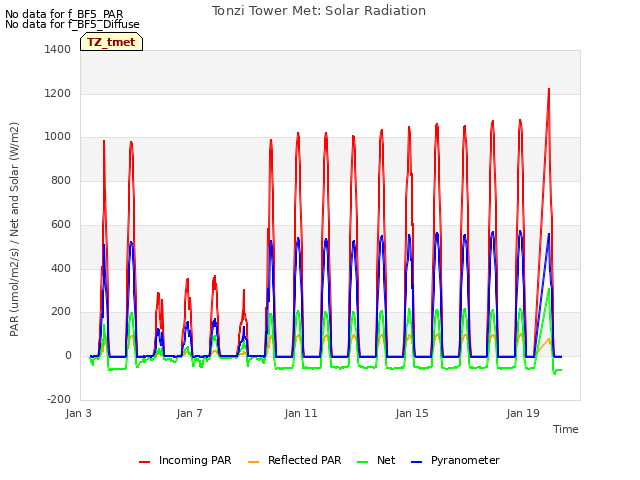Click the tallest green Net peak near 300
The image size is (640, 480).
tap(549, 289)
